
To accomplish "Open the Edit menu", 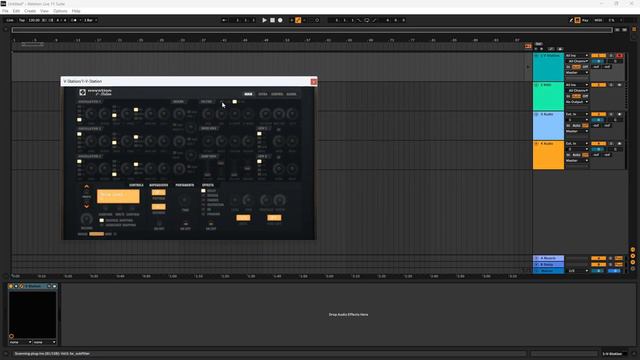I will [16, 11].
